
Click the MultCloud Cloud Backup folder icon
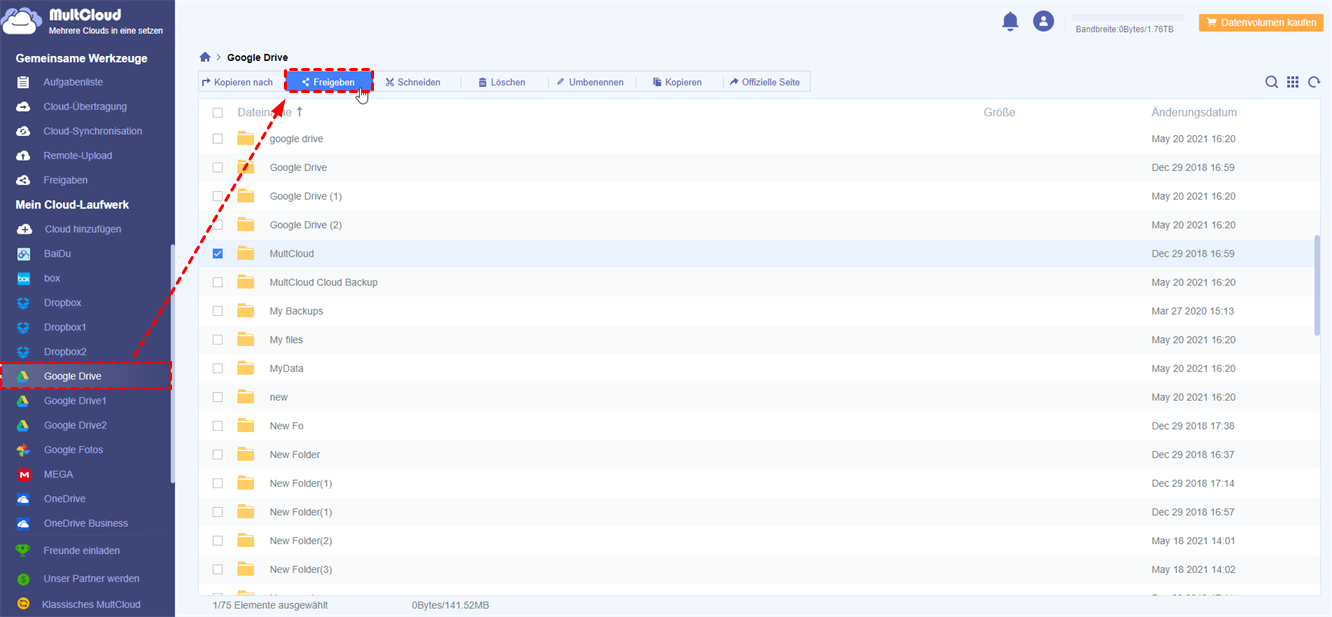(x=246, y=282)
